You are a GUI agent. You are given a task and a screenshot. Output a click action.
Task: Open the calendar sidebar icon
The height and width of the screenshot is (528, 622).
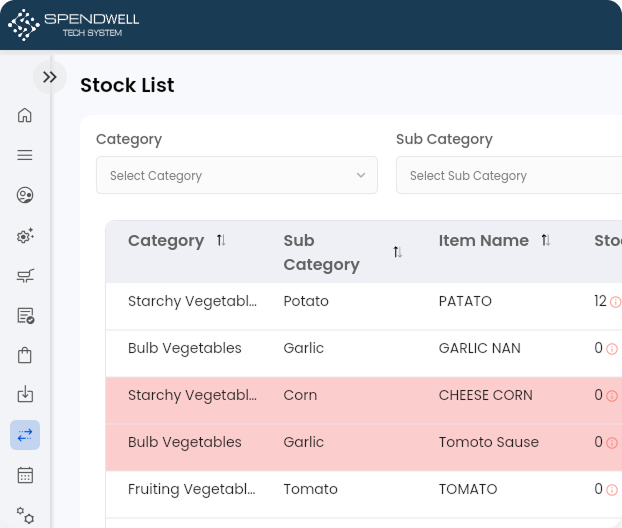click(25, 475)
